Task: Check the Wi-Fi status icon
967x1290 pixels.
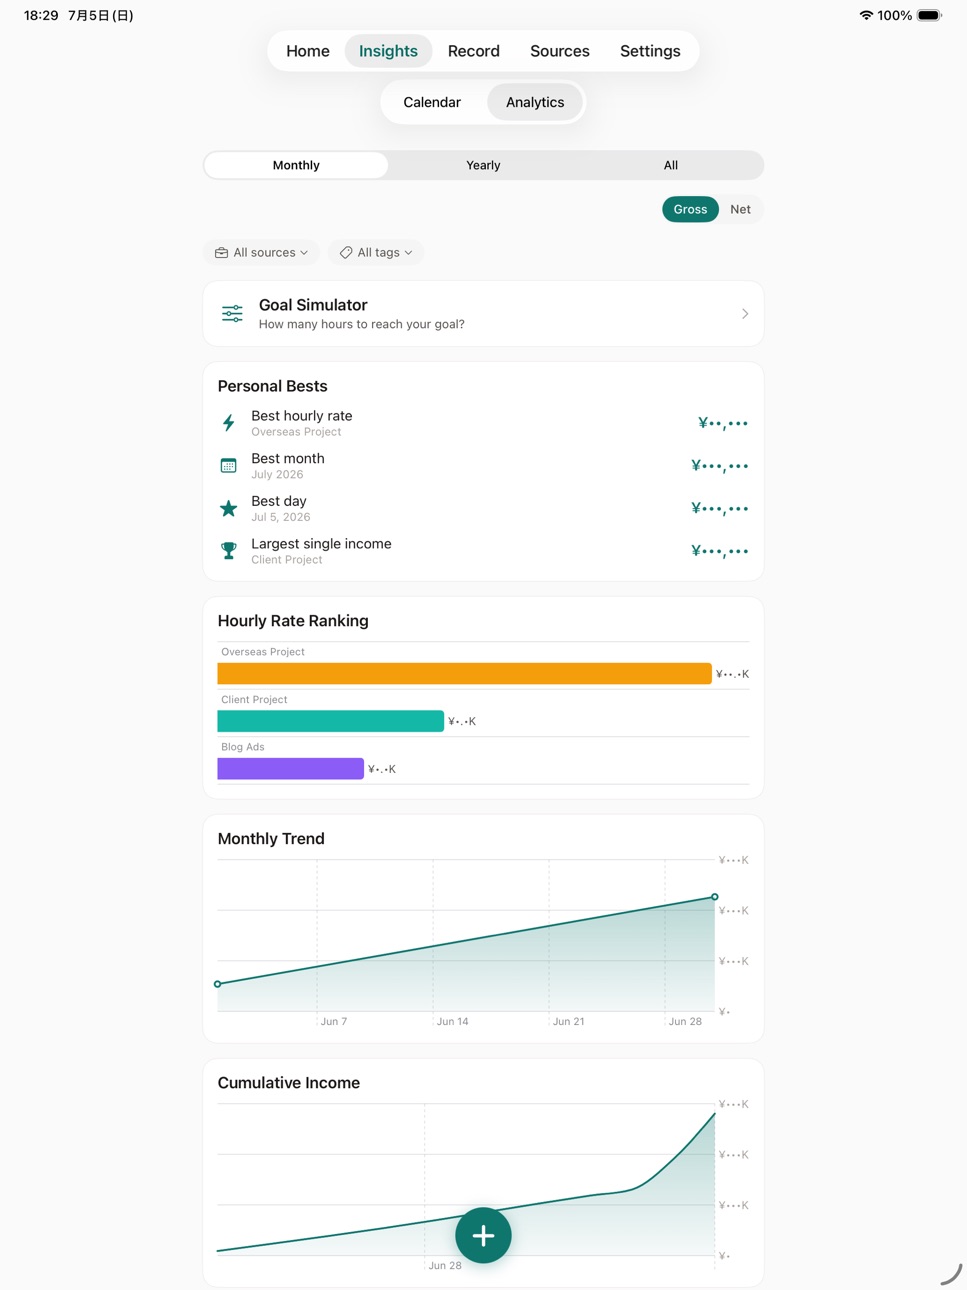Action: [x=866, y=15]
